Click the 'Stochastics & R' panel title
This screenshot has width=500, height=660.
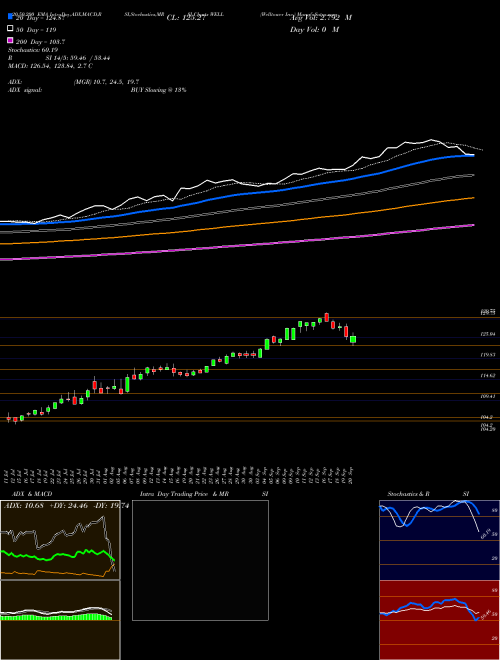coord(408,494)
